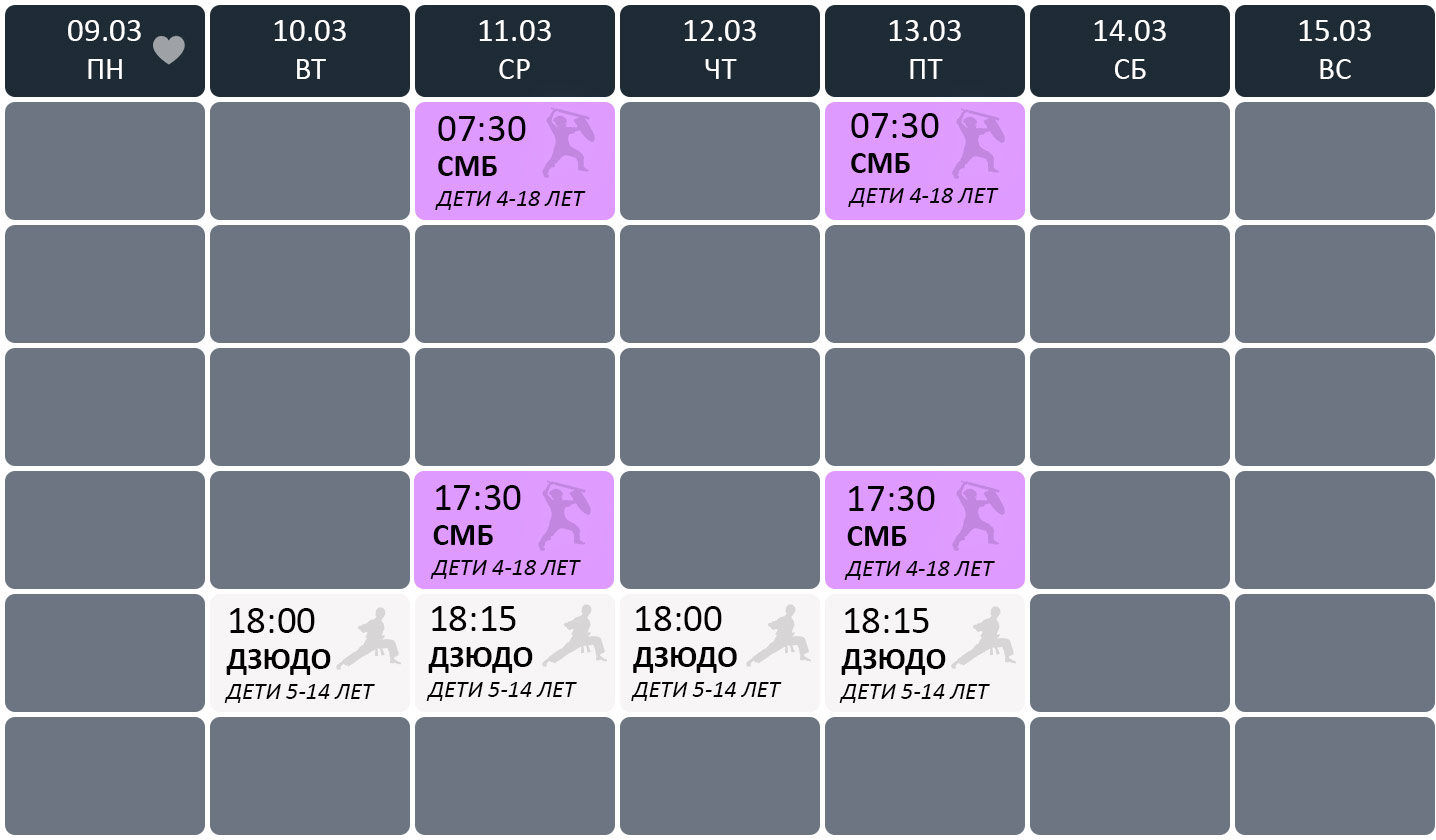Click ДЕТИ 5-14 ЛЕТ under Thursday ДЗЮДО

(706, 689)
